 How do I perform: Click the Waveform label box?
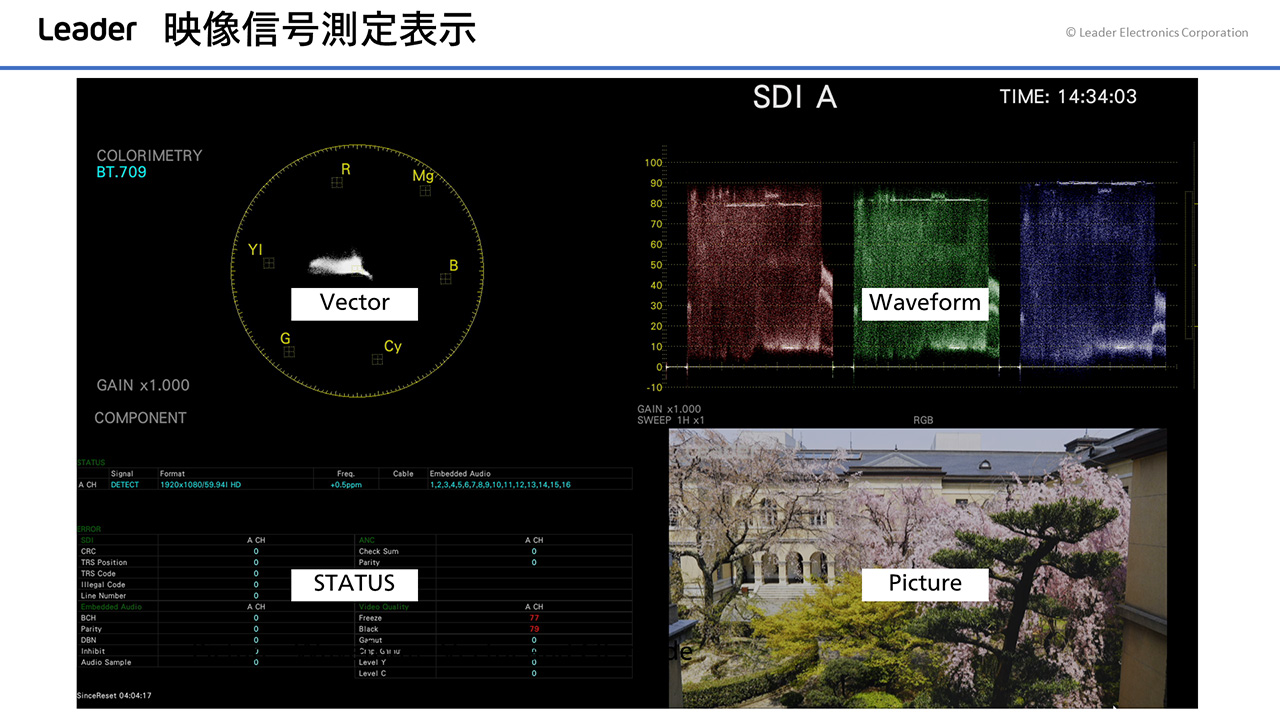pyautogui.click(x=925, y=303)
